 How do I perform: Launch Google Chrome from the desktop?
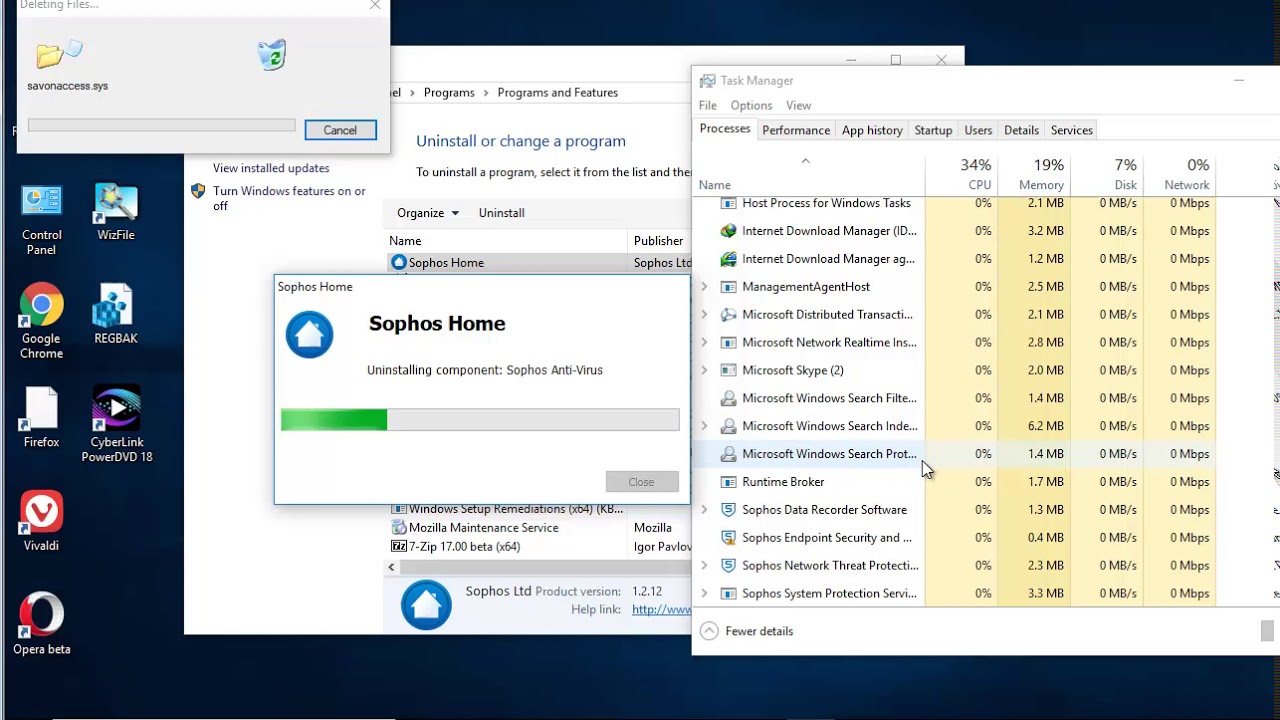[x=41, y=322]
